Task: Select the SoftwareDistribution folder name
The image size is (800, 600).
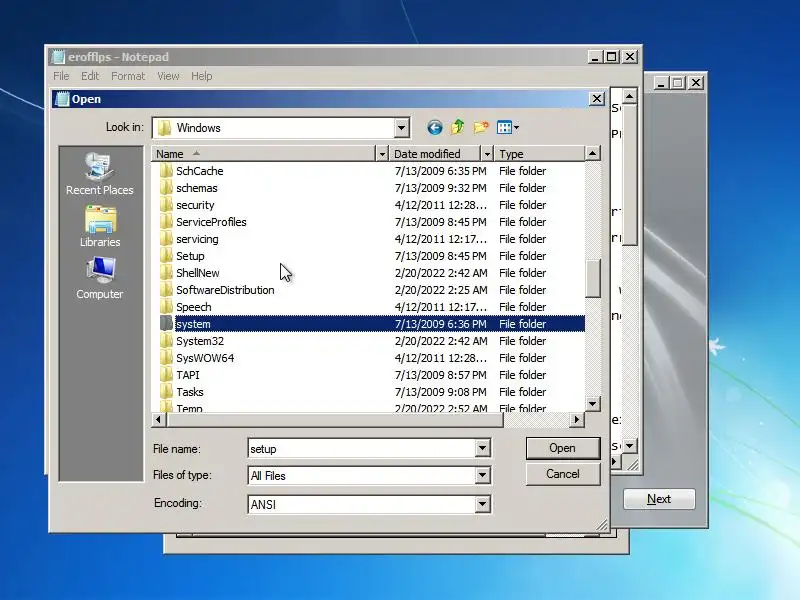Action: click(225, 290)
